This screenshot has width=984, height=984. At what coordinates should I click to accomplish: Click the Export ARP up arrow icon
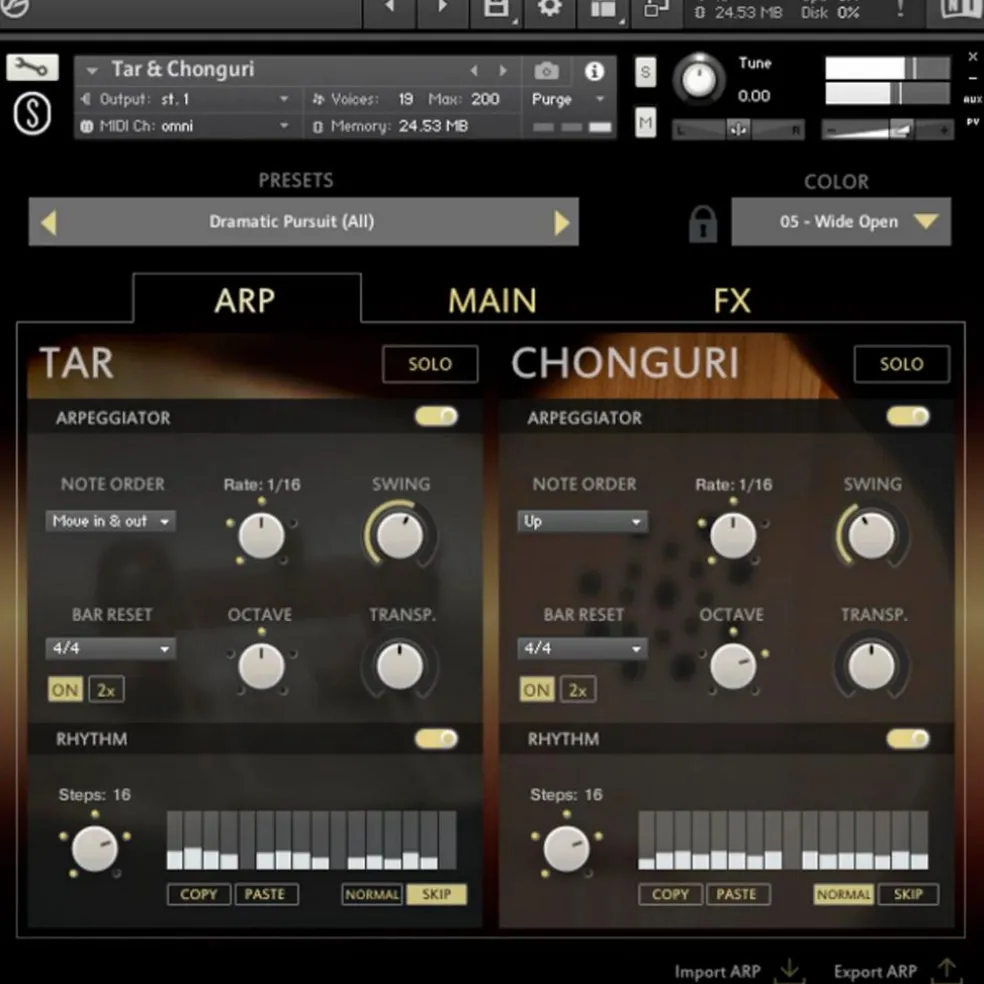click(x=946, y=969)
